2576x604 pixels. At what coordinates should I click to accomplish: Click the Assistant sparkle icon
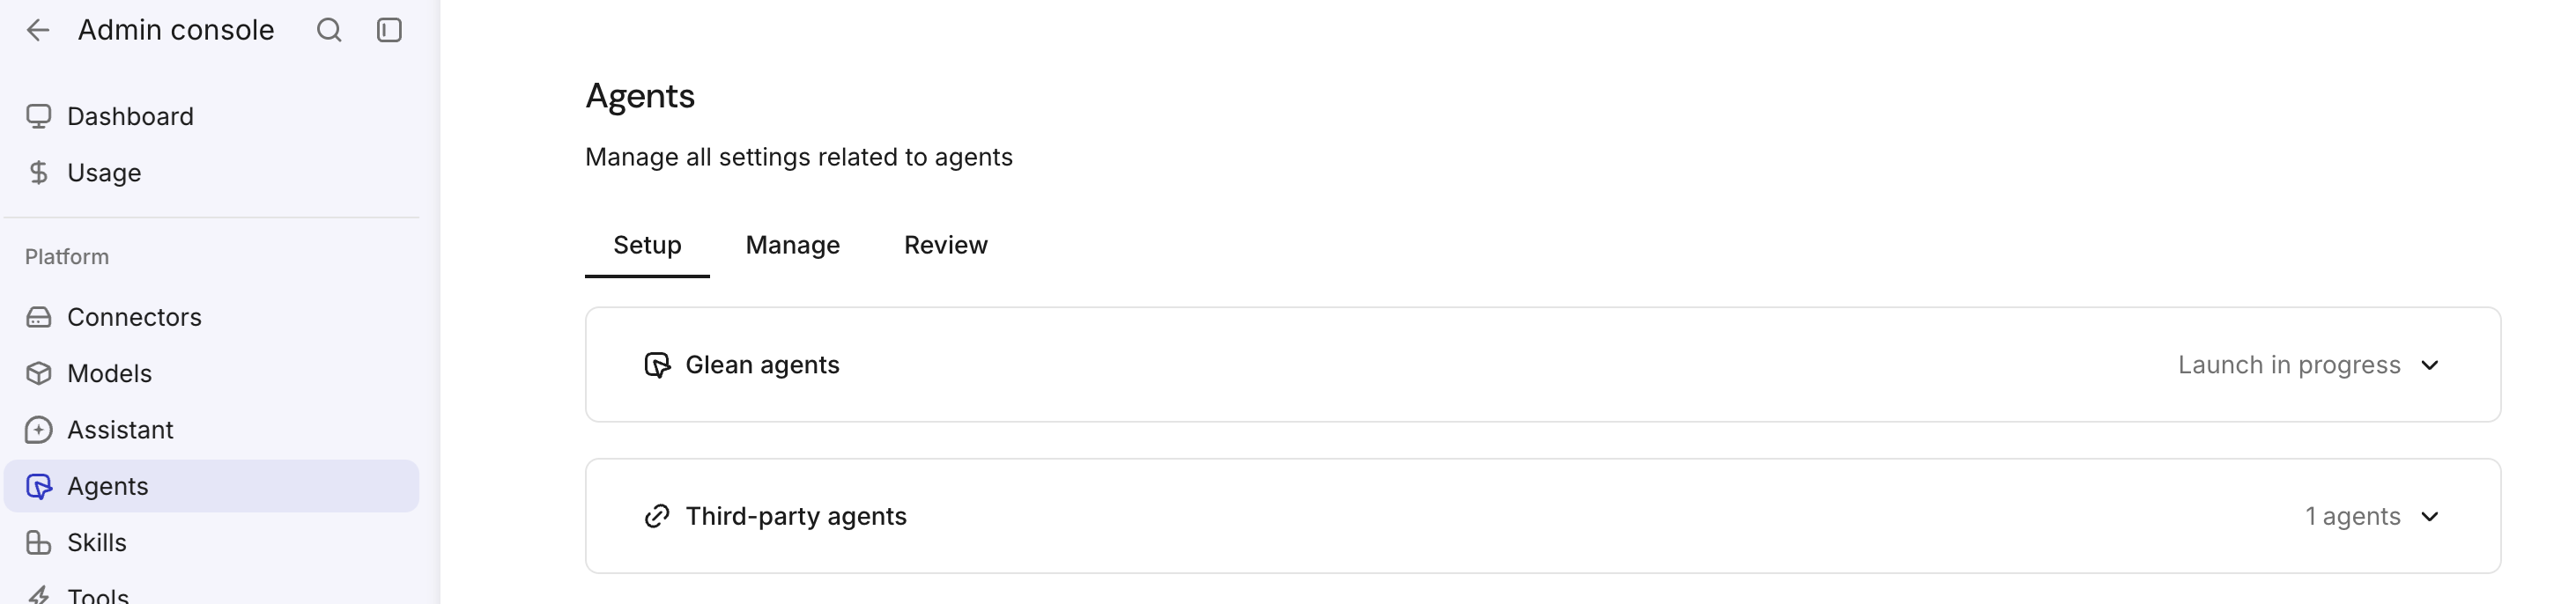point(38,430)
